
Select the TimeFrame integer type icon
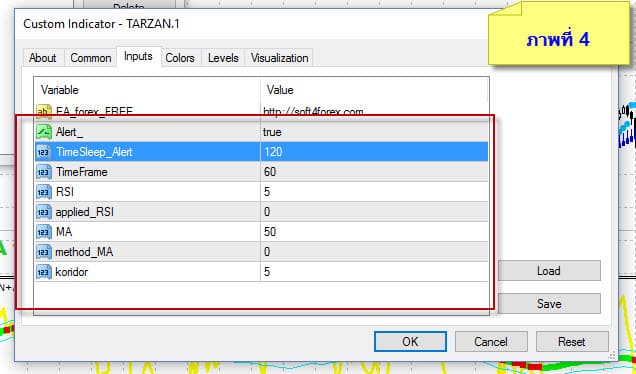(44, 172)
